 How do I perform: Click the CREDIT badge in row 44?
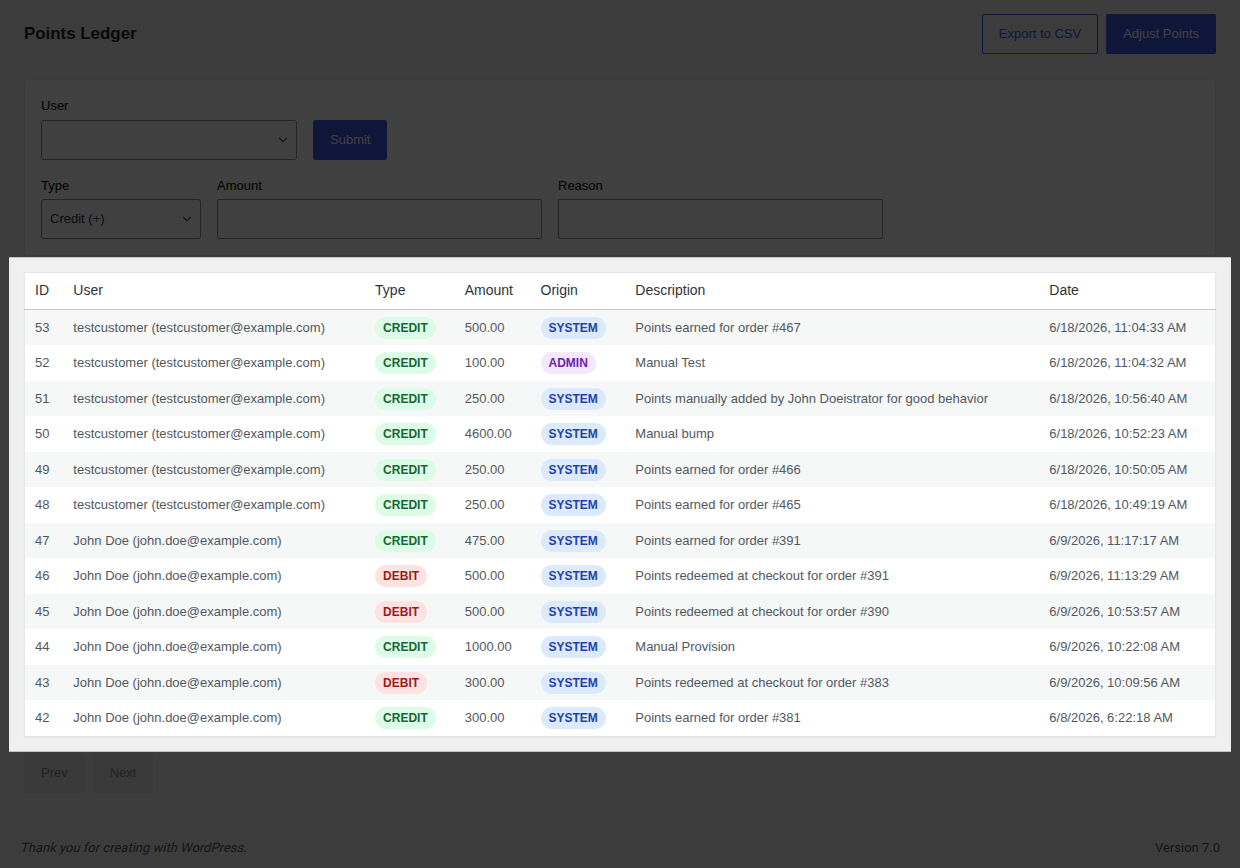pos(405,647)
